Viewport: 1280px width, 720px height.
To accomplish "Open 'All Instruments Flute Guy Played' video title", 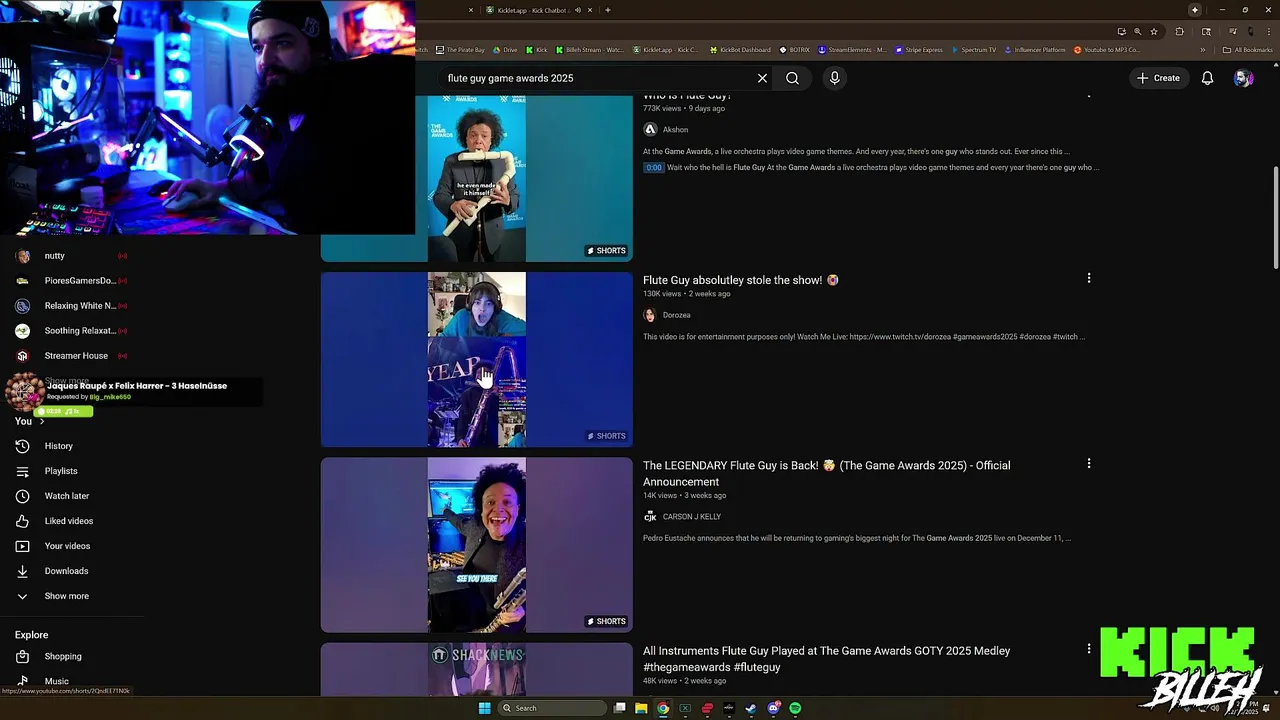I will coord(827,658).
